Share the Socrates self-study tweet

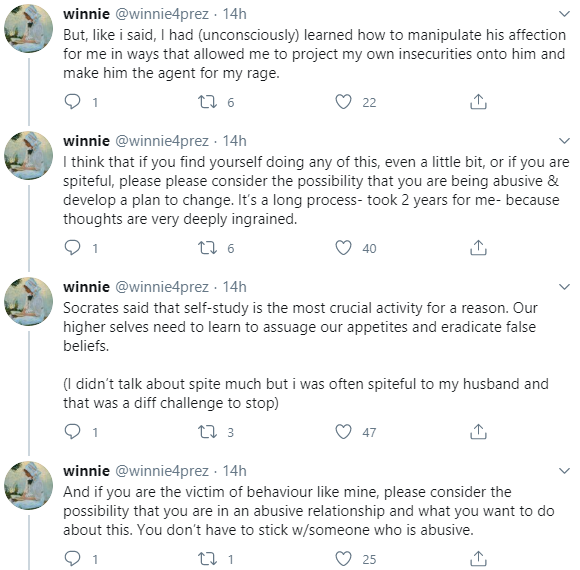click(478, 432)
